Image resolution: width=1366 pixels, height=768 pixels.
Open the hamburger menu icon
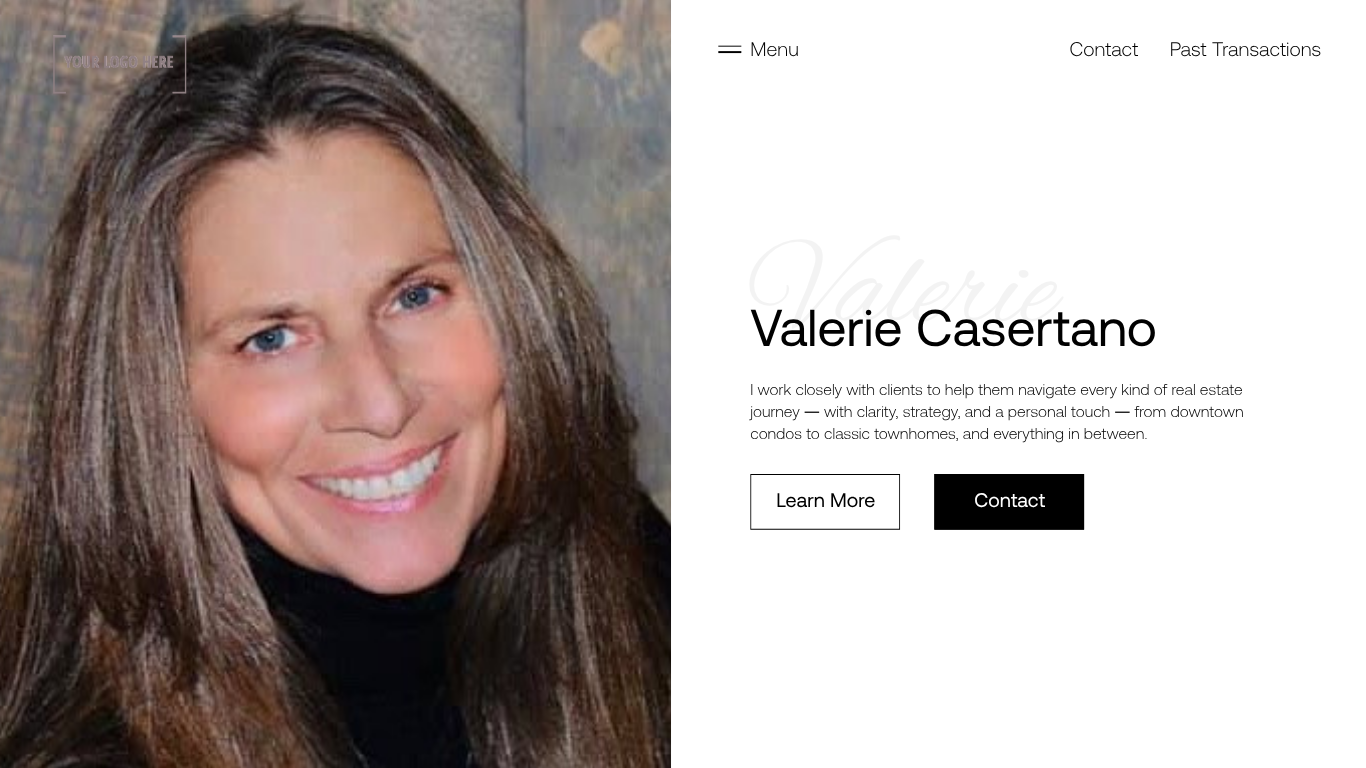[729, 49]
